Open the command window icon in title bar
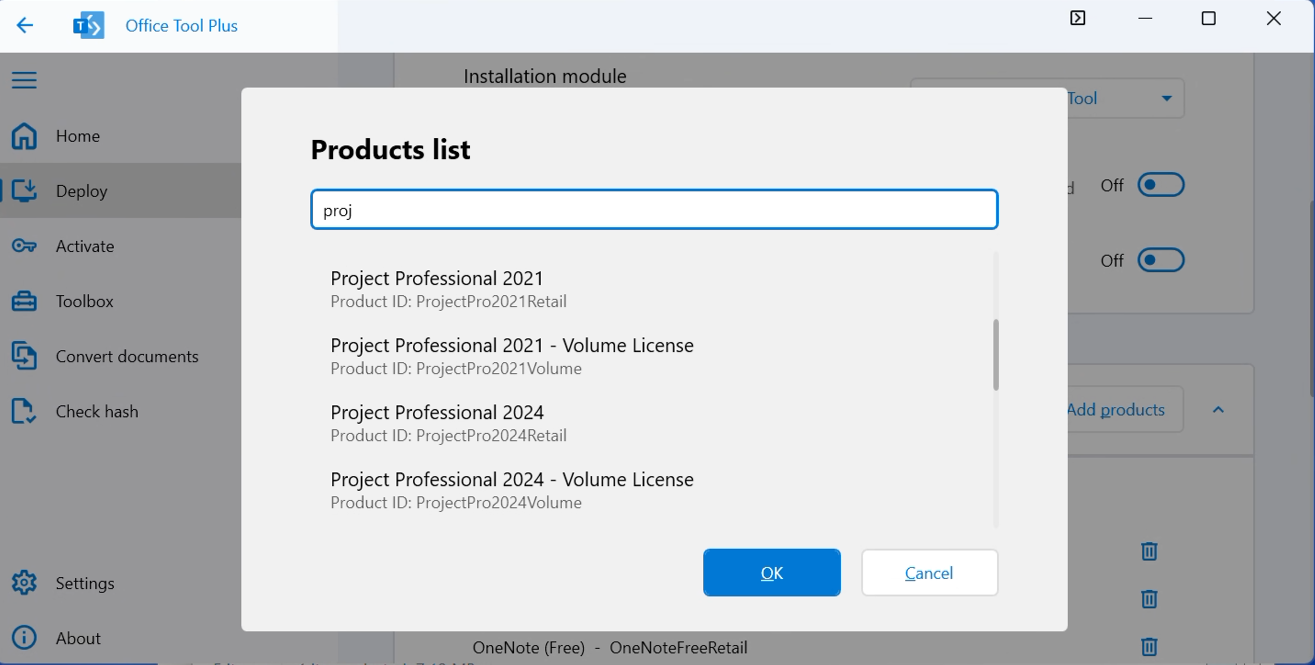 tap(1077, 18)
